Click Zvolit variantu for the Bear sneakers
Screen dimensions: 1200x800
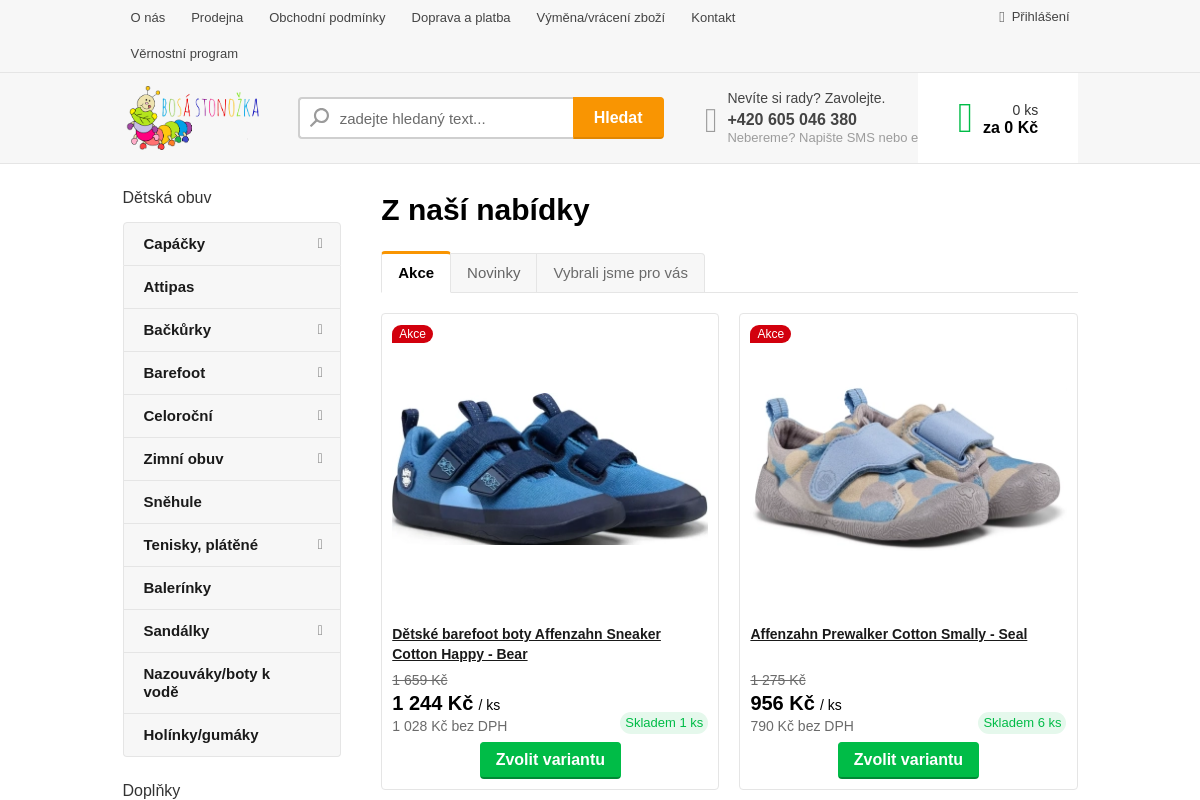[x=550, y=760]
